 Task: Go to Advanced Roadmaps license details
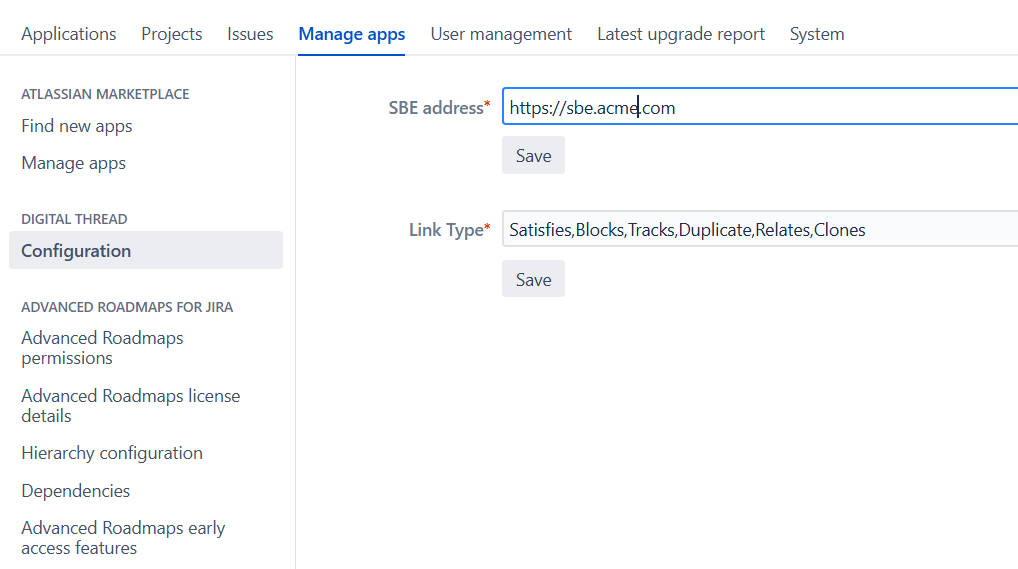[x=130, y=405]
